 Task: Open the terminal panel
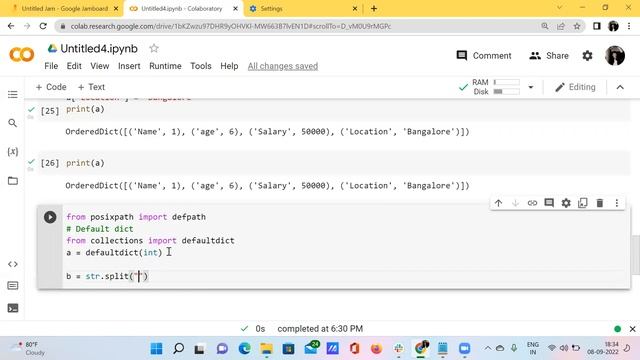[13, 308]
